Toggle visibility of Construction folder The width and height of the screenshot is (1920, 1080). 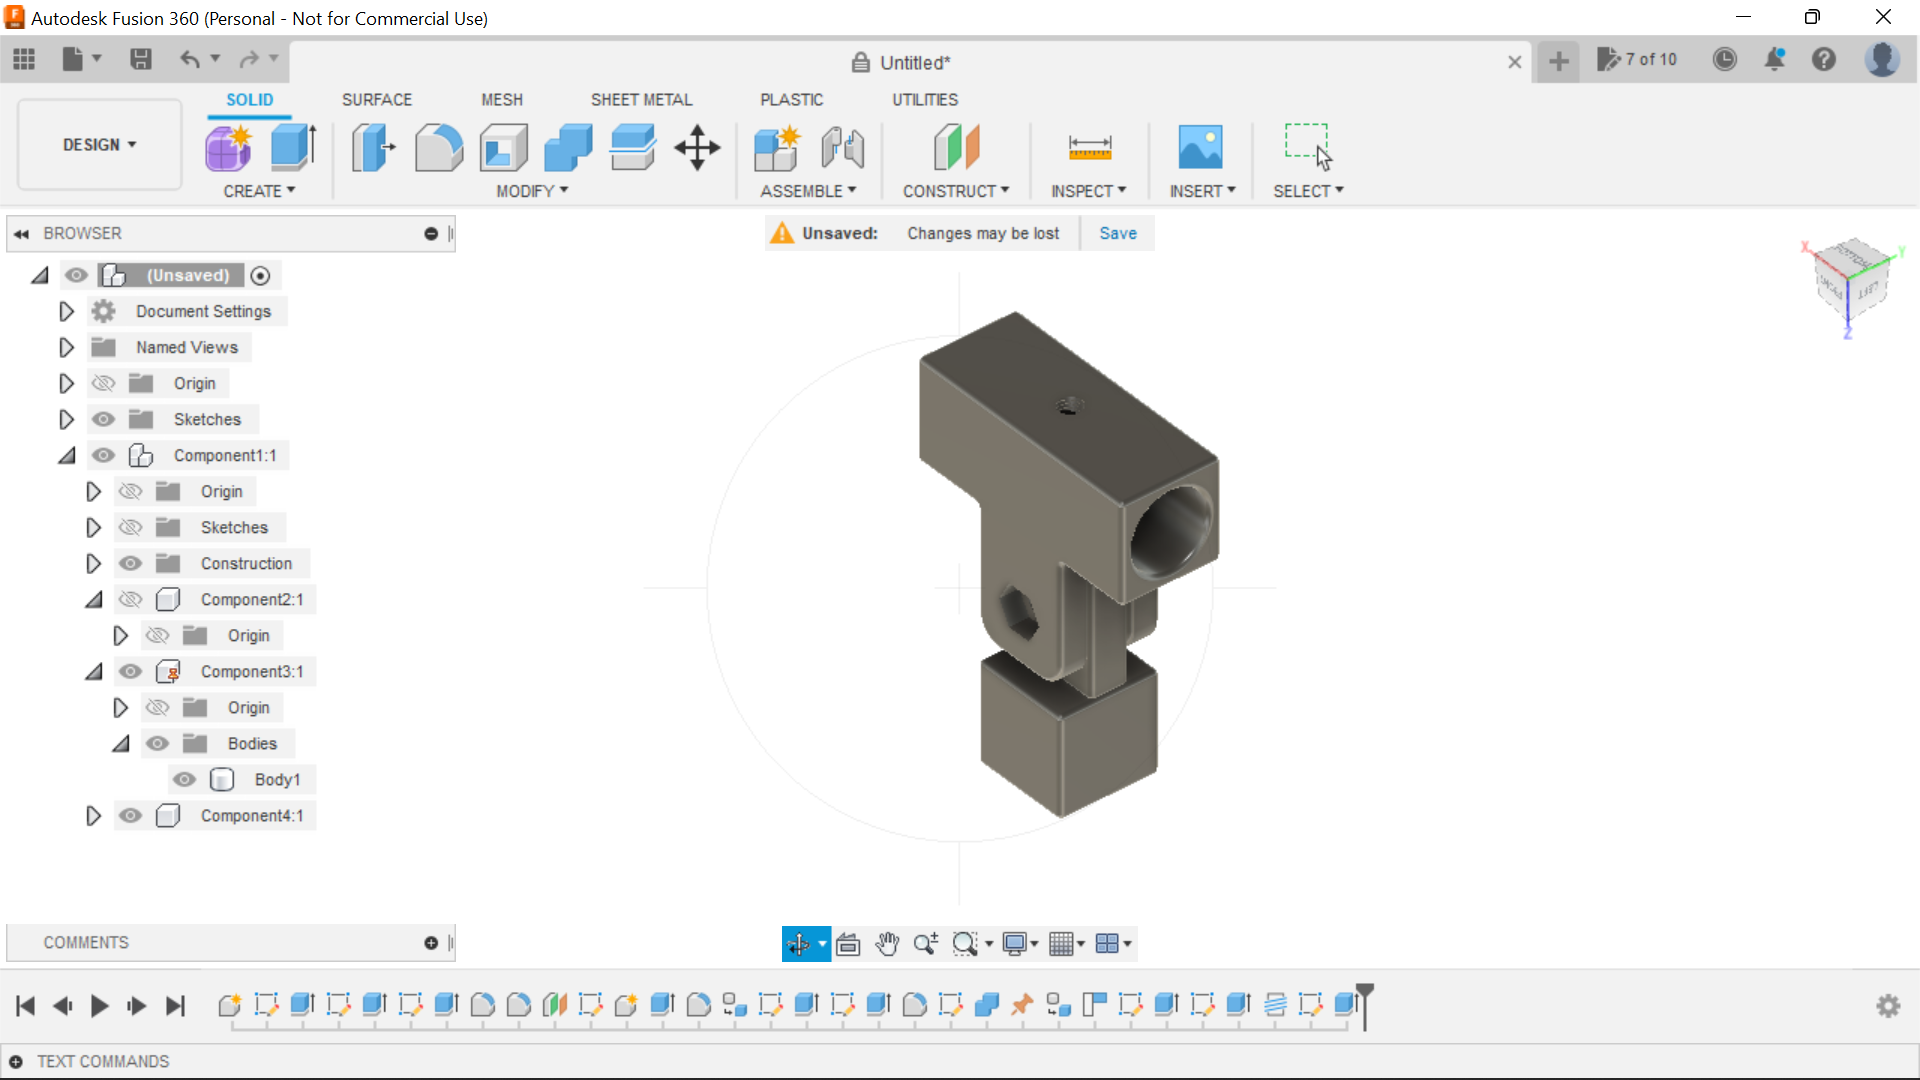pos(130,563)
